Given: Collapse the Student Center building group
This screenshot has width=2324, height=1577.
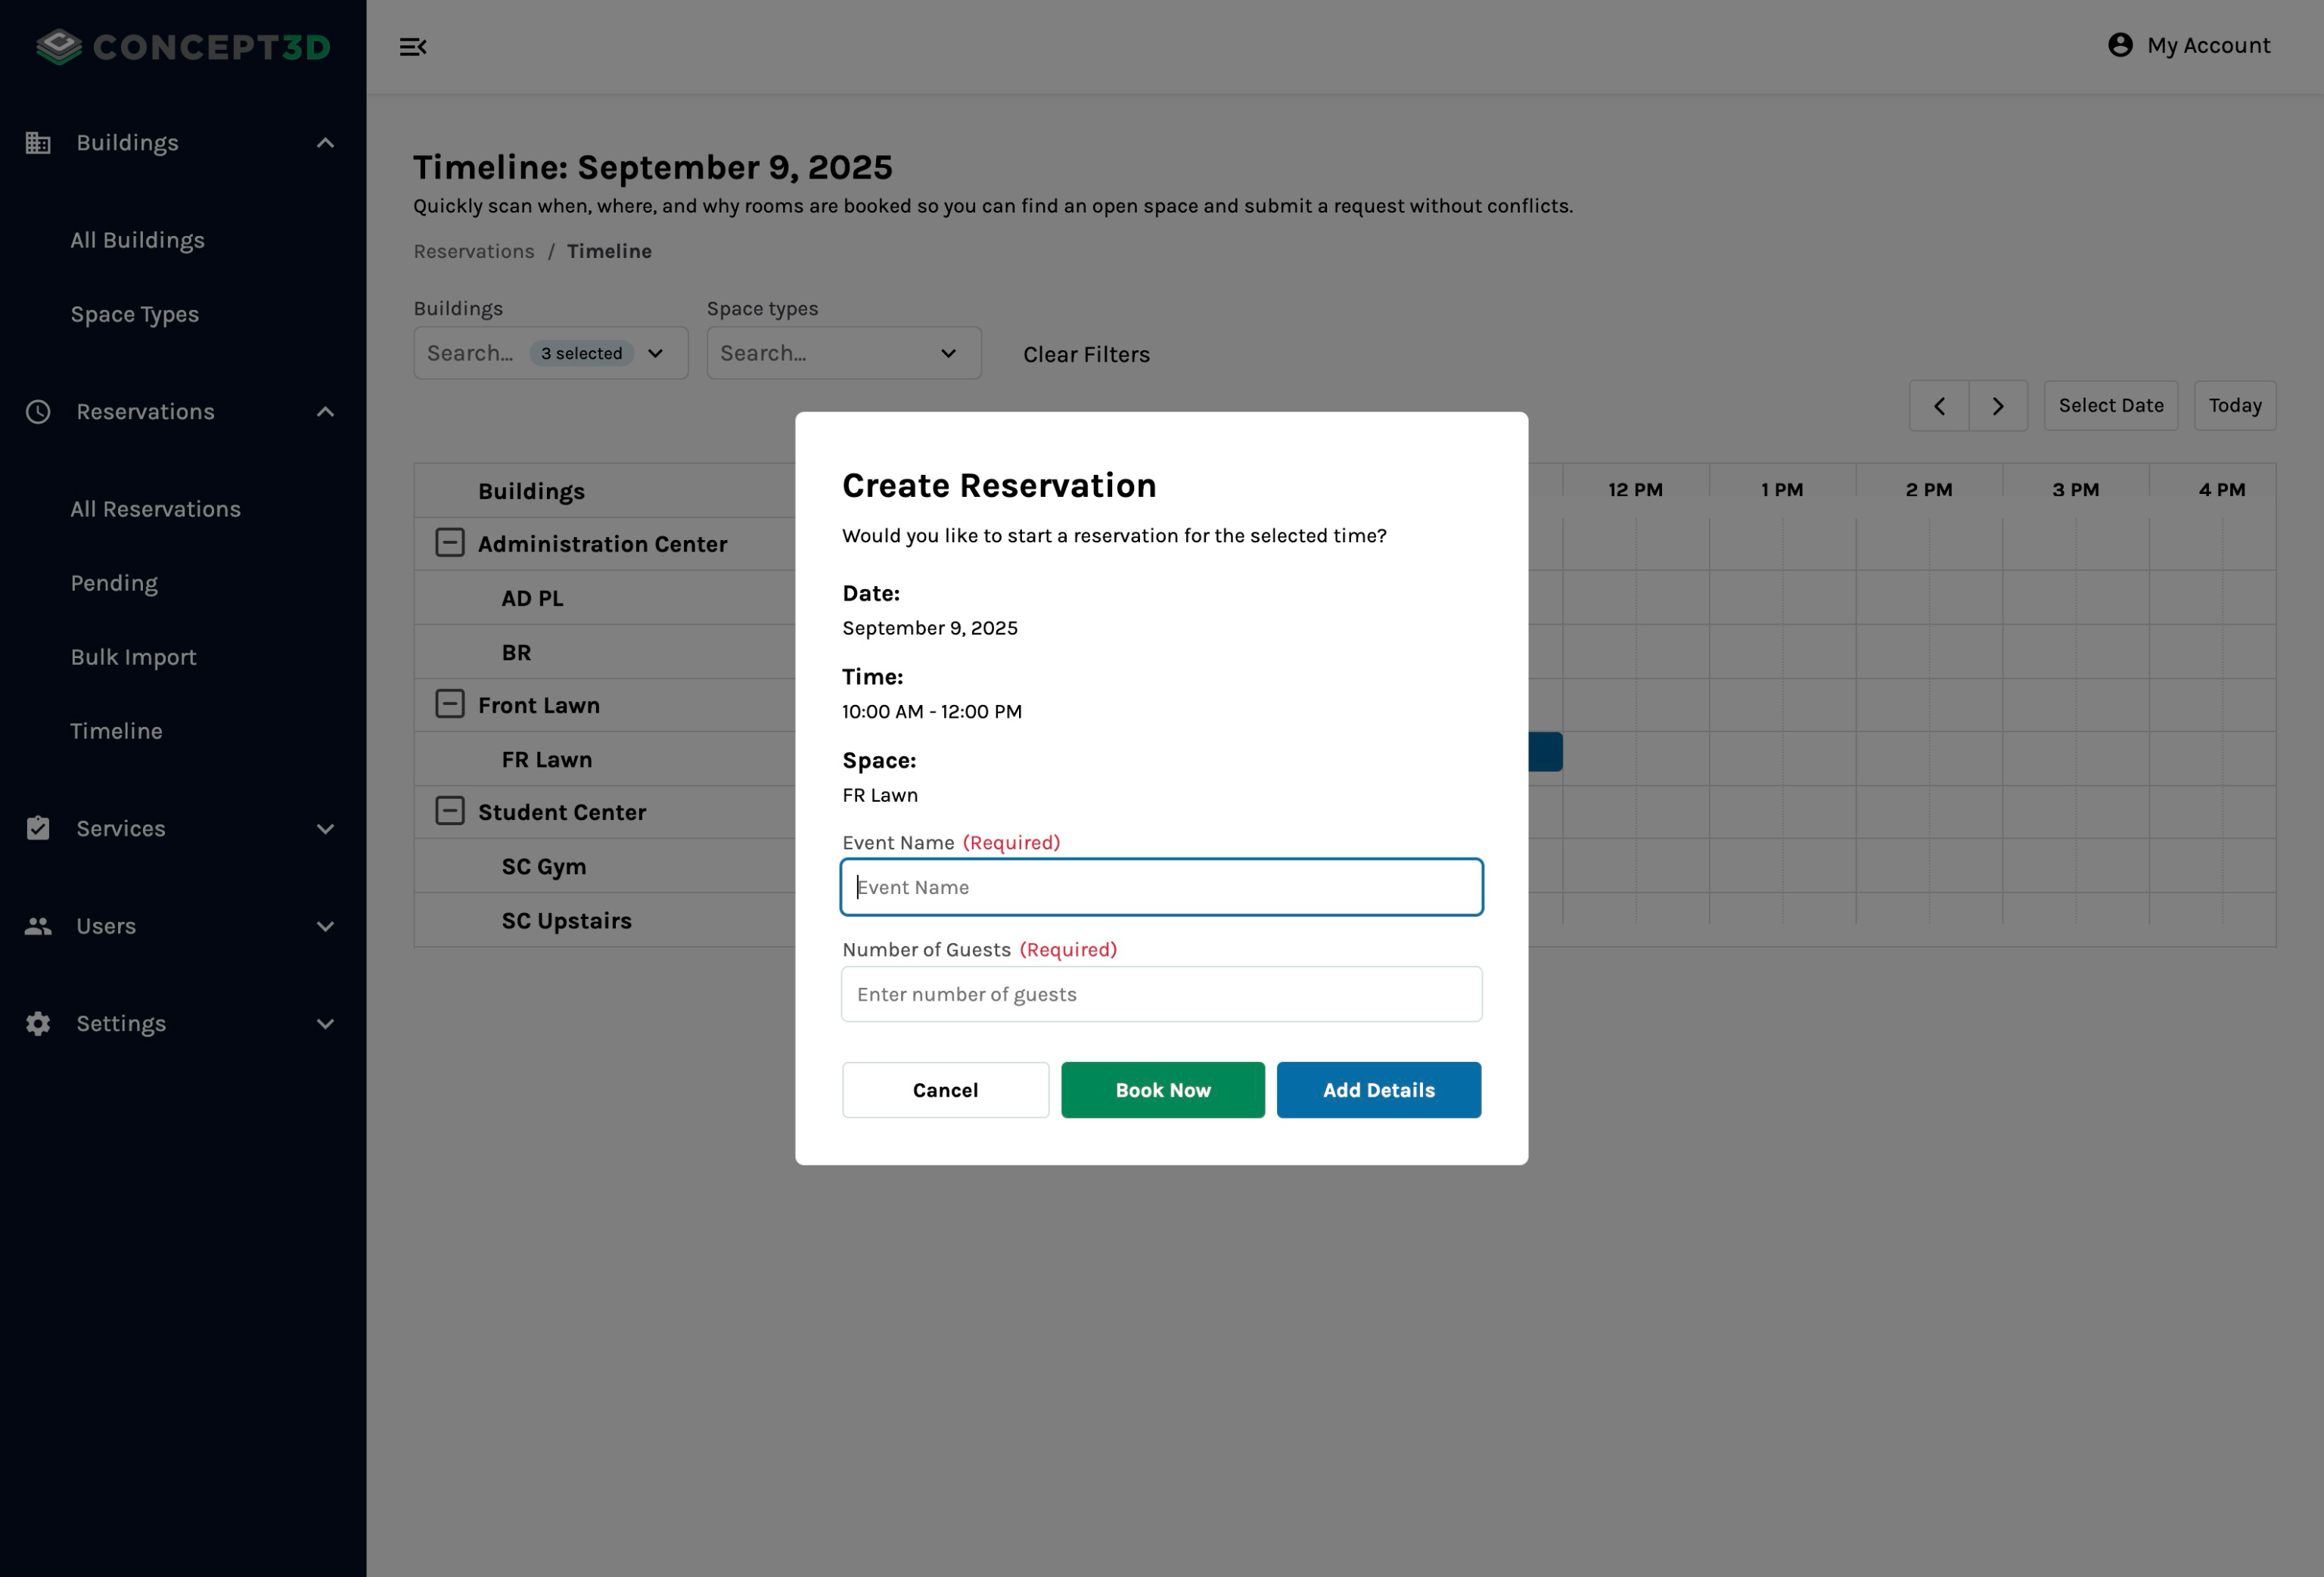Looking at the screenshot, I should tap(450, 811).
